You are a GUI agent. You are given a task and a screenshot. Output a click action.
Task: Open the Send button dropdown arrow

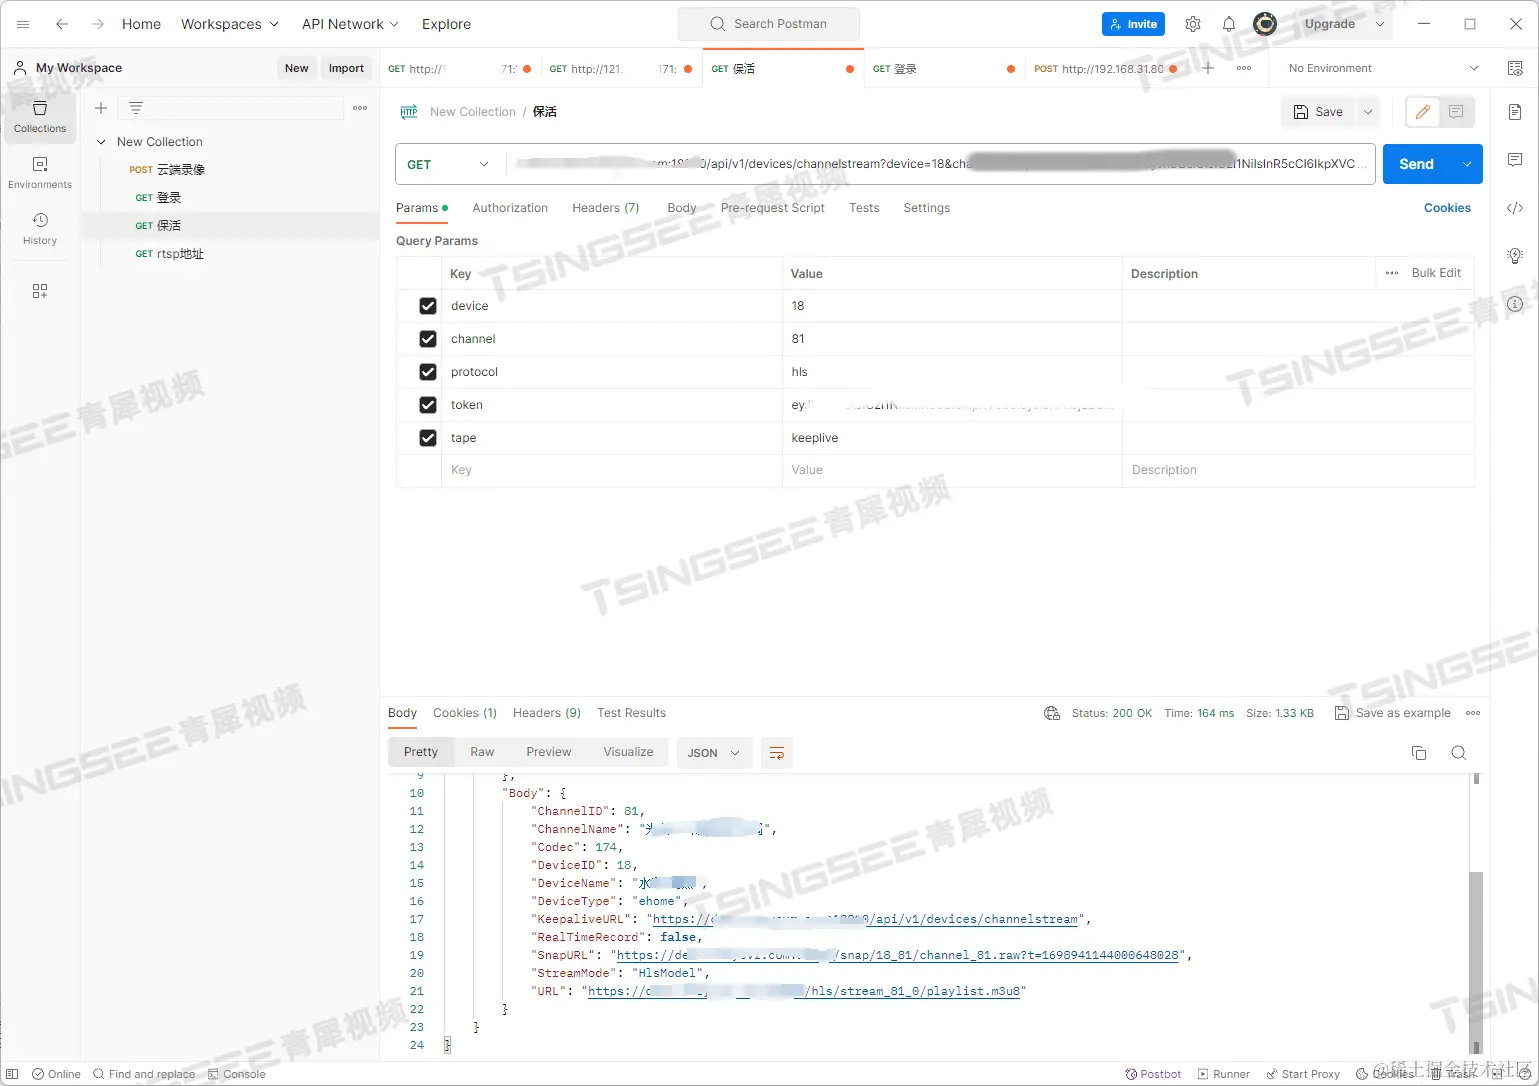tap(1467, 164)
